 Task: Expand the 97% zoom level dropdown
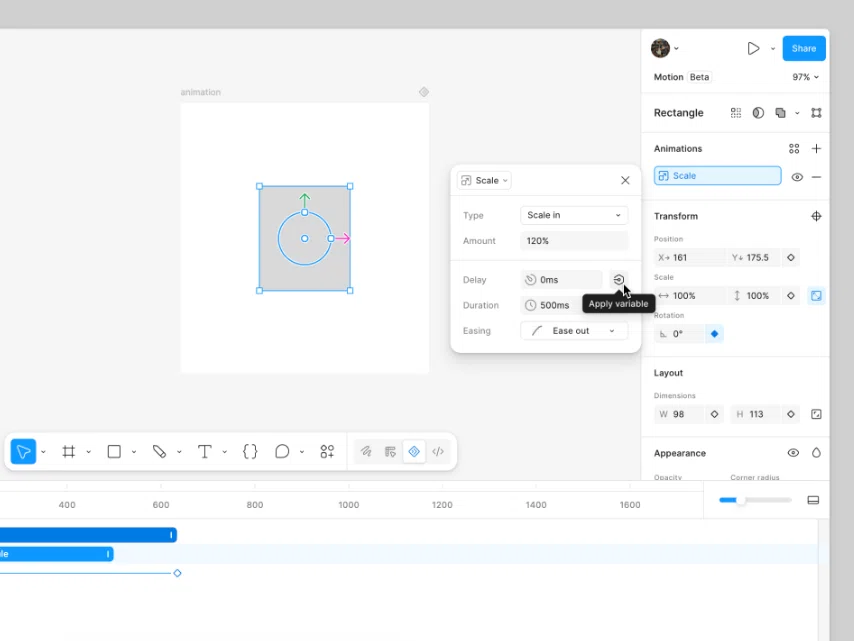805,77
